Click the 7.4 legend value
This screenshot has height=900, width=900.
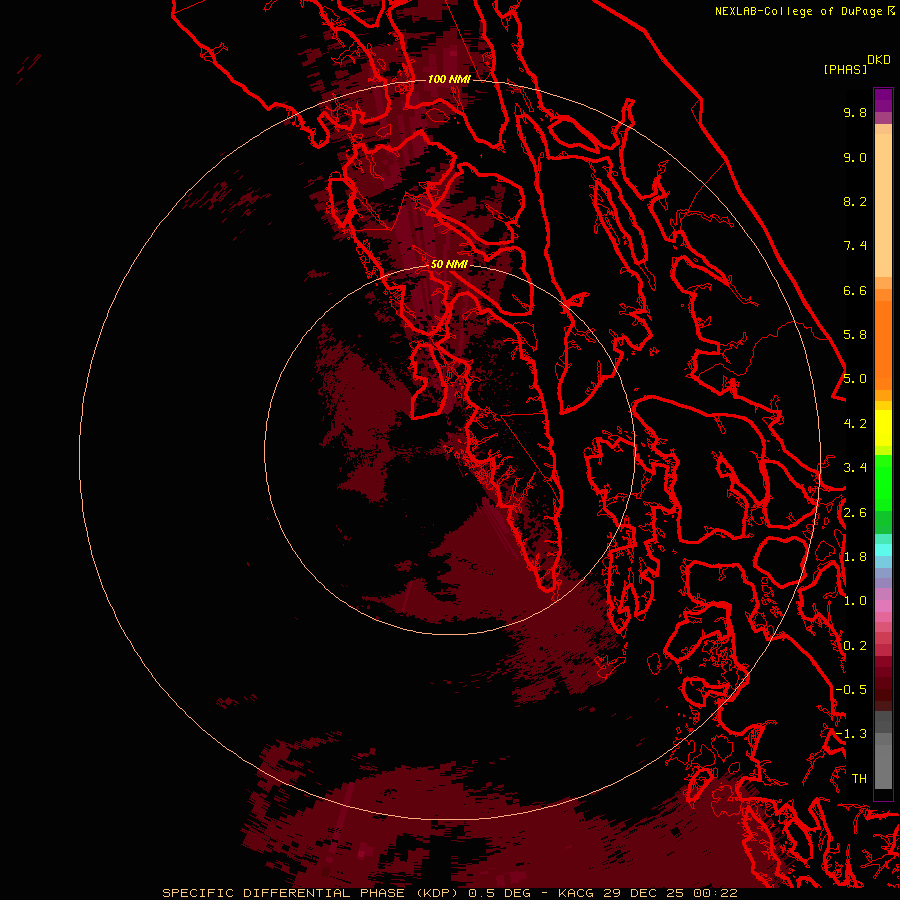pos(855,246)
